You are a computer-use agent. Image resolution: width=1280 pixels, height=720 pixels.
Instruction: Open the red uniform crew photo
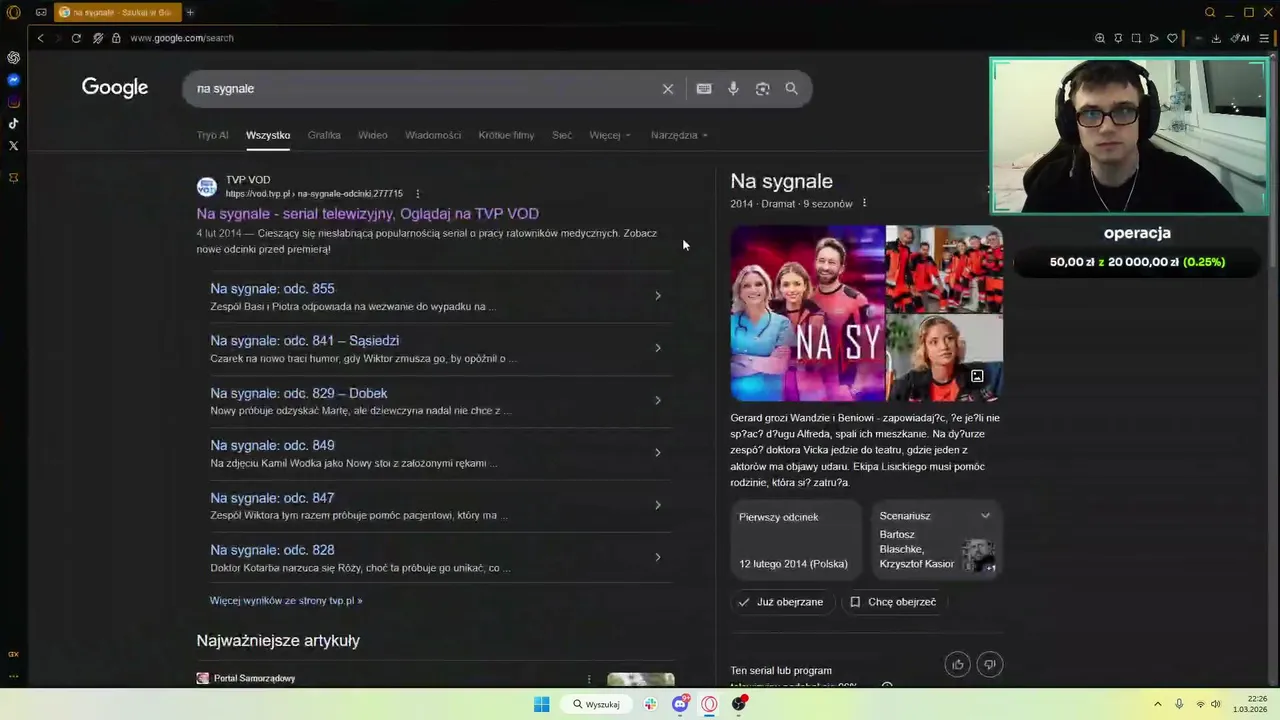pyautogui.click(x=944, y=269)
